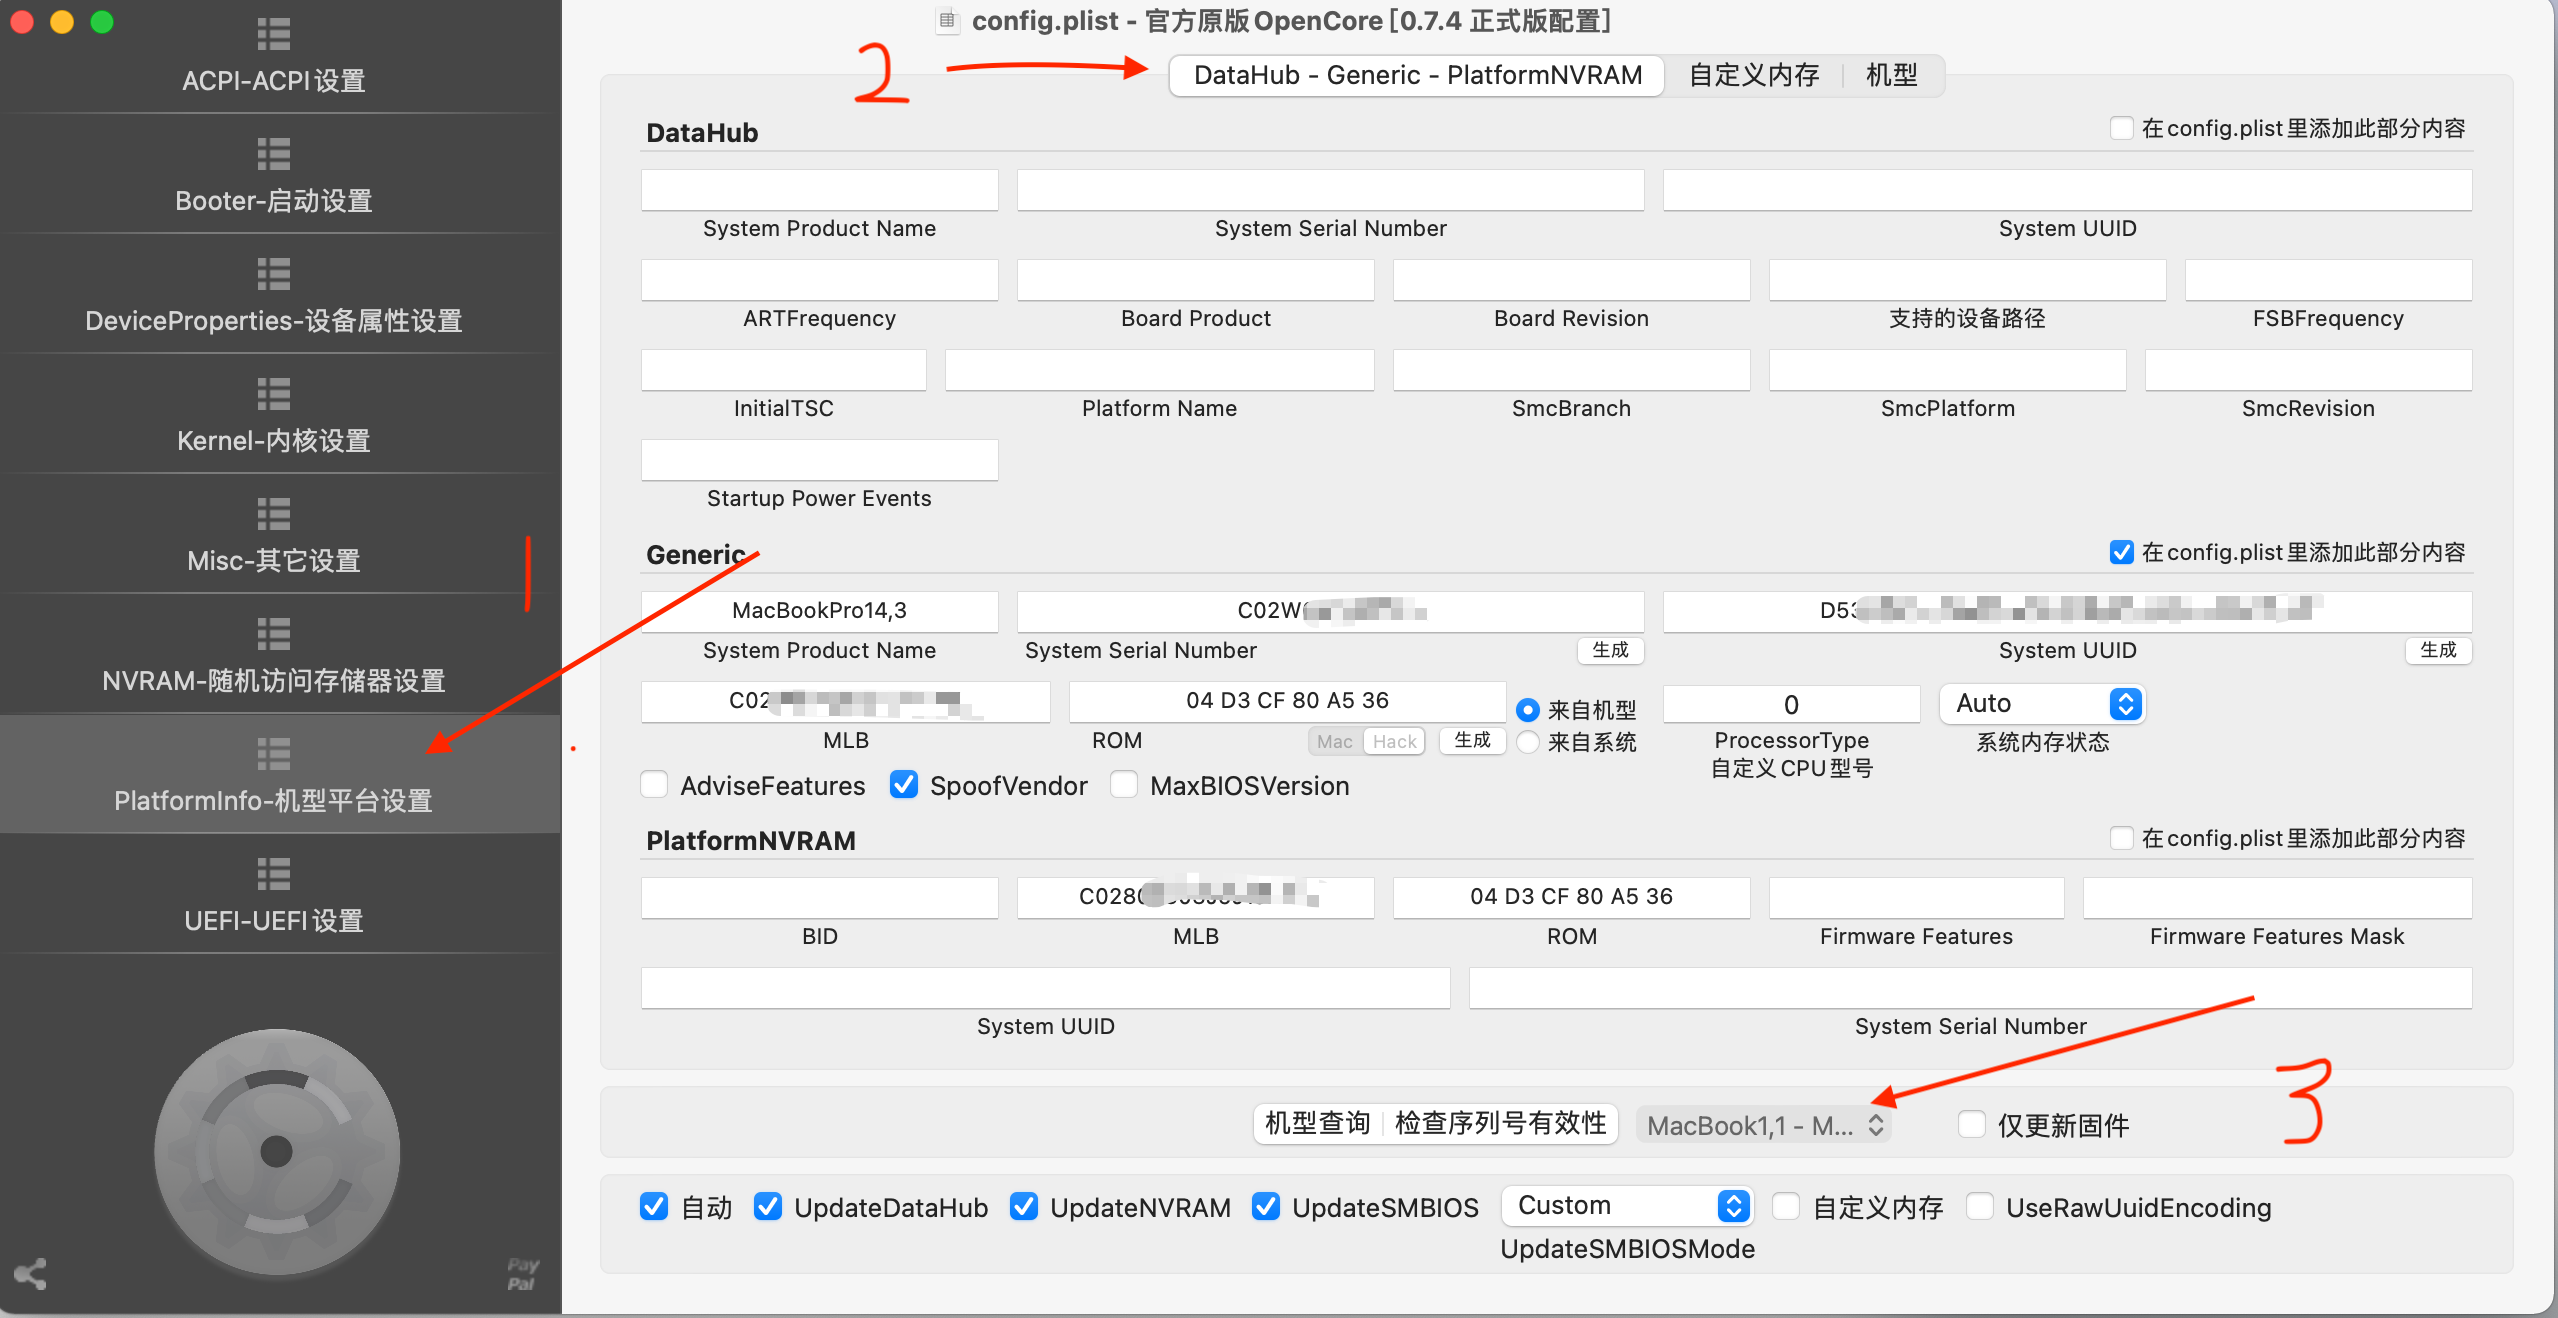Enable PlatformNVRAM add-to-config.plist checkbox
Image resolution: width=2558 pixels, height=1318 pixels.
pos(2121,838)
